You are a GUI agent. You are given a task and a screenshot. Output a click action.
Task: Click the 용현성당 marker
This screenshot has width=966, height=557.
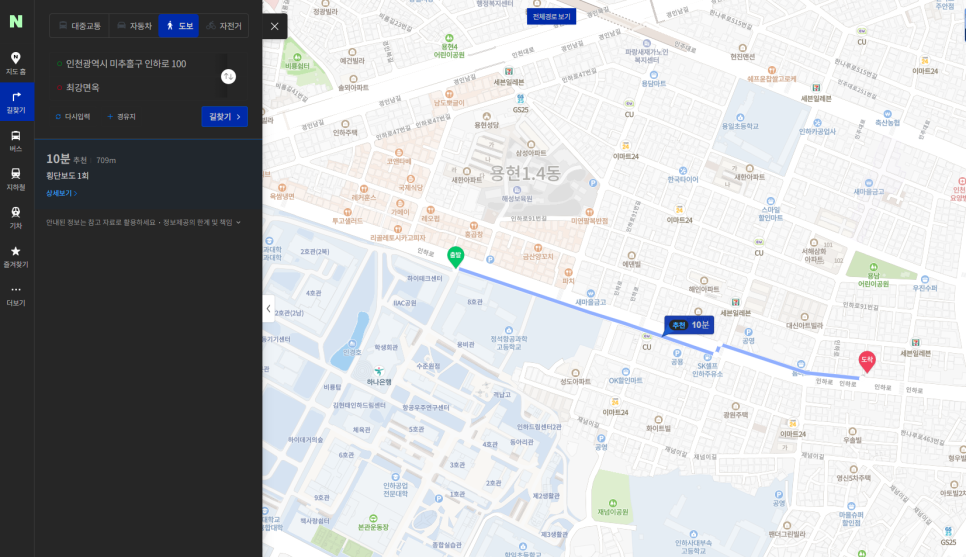486,116
